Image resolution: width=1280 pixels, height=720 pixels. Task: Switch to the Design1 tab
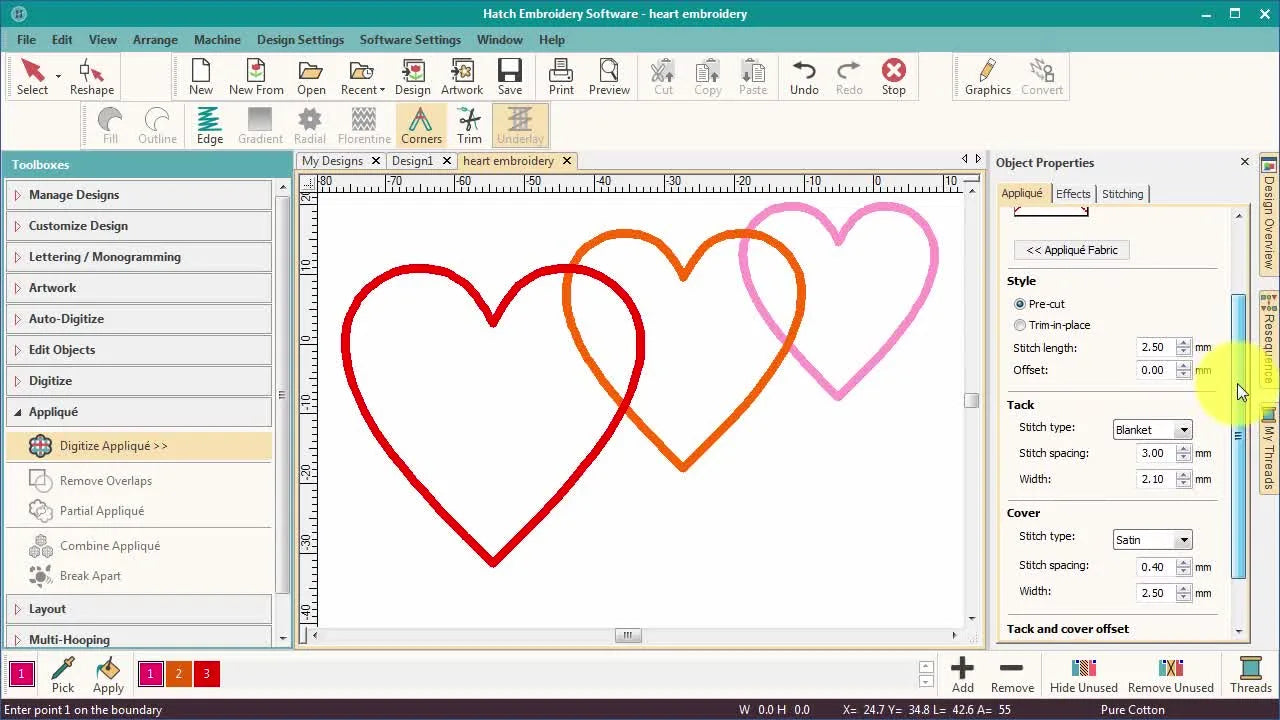(x=412, y=161)
